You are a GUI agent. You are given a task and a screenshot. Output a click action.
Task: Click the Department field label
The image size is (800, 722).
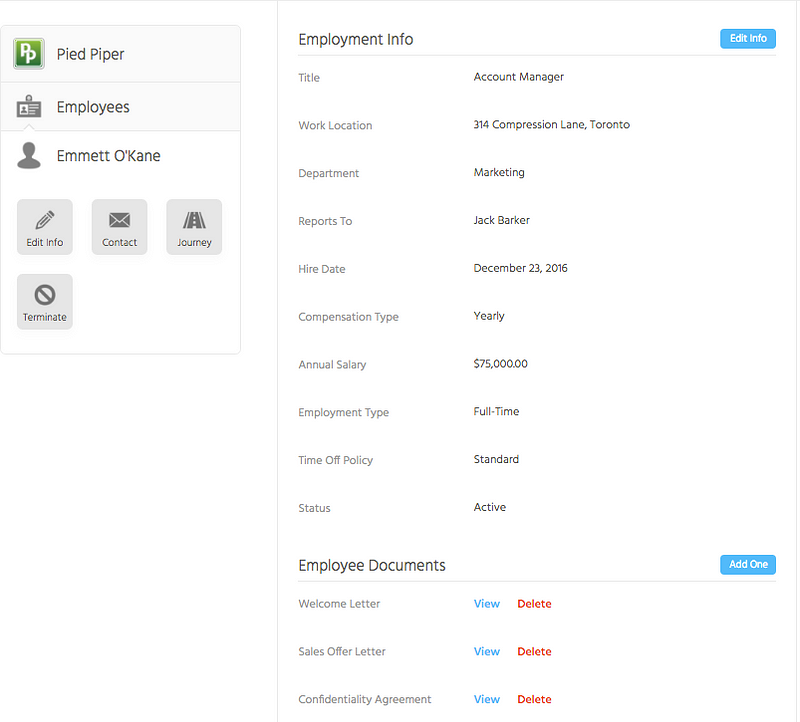(329, 173)
